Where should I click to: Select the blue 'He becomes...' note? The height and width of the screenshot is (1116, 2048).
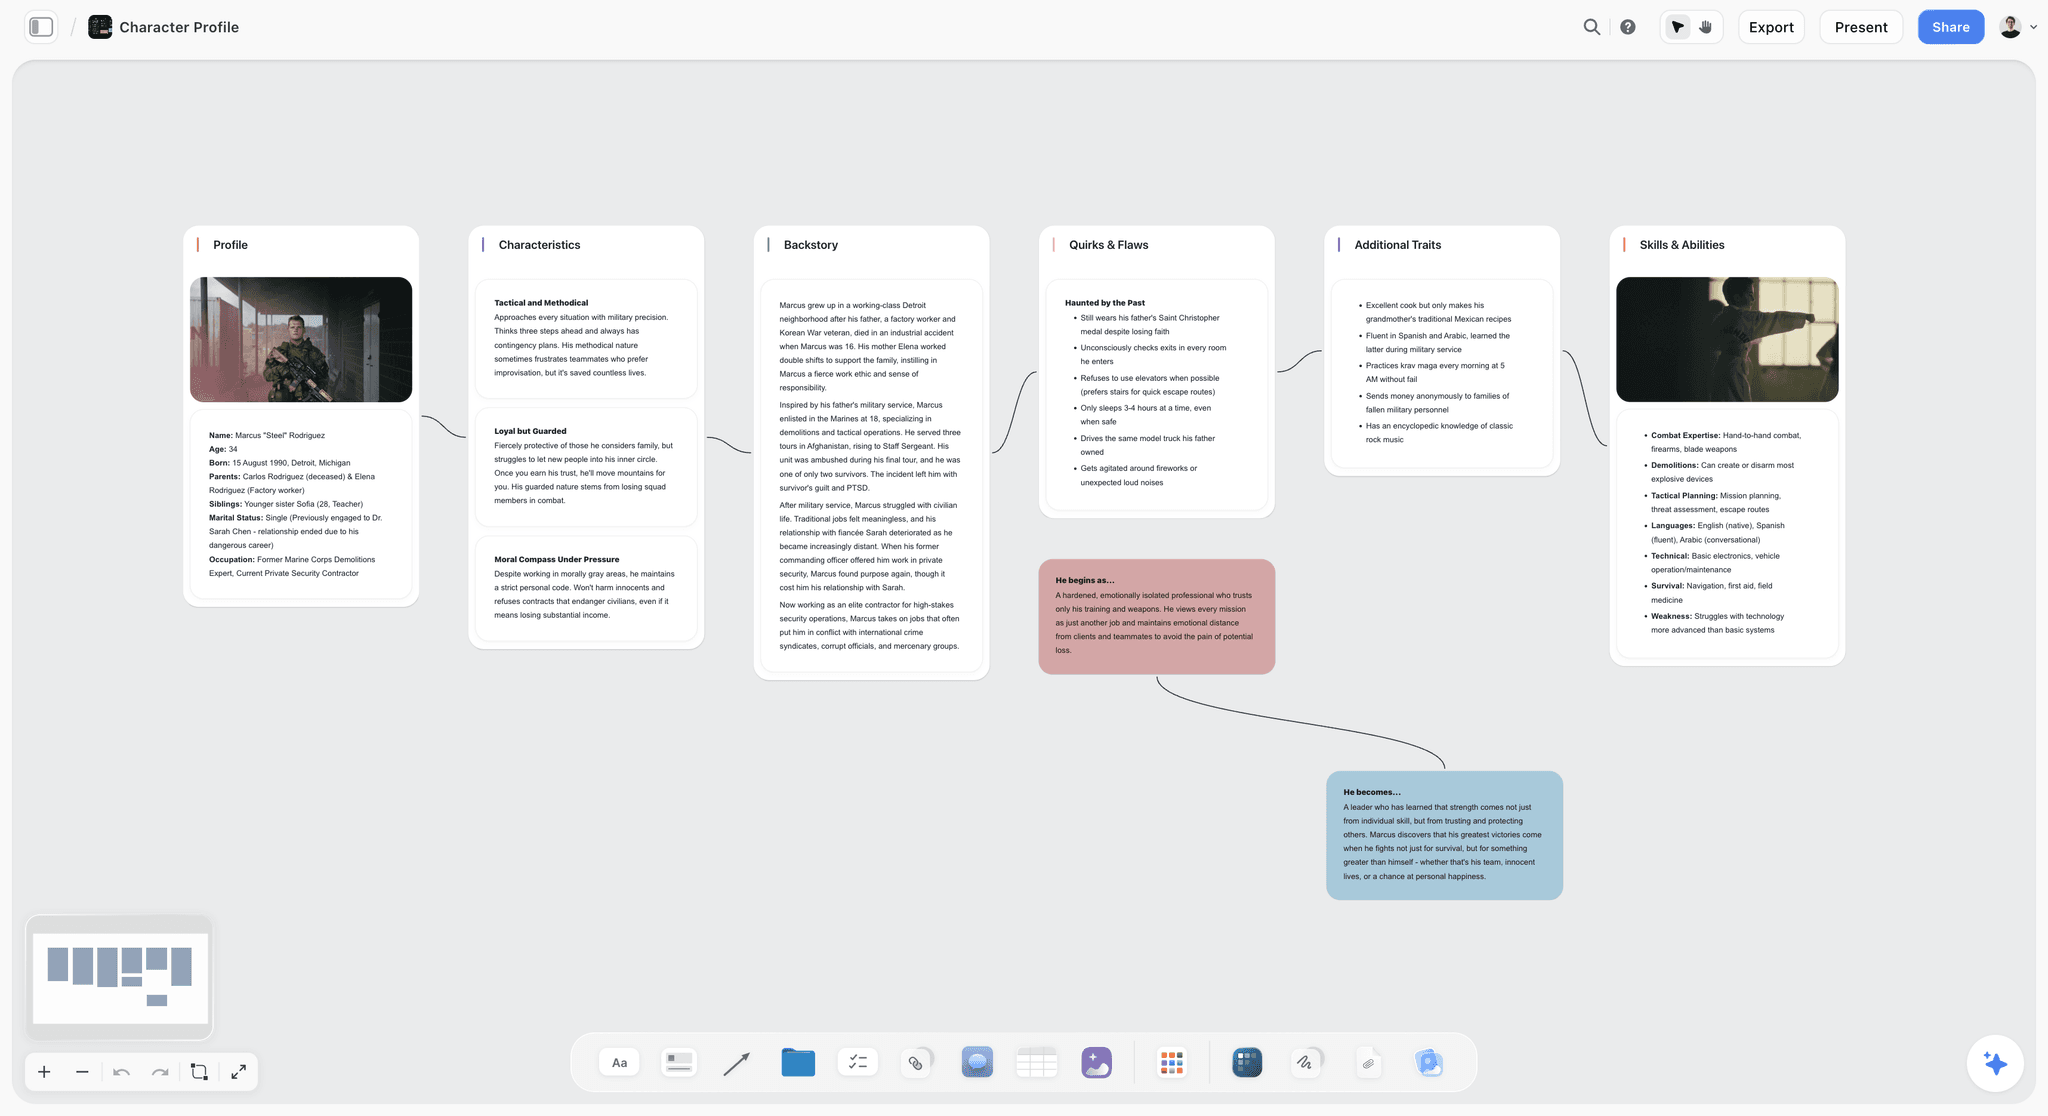click(1444, 835)
